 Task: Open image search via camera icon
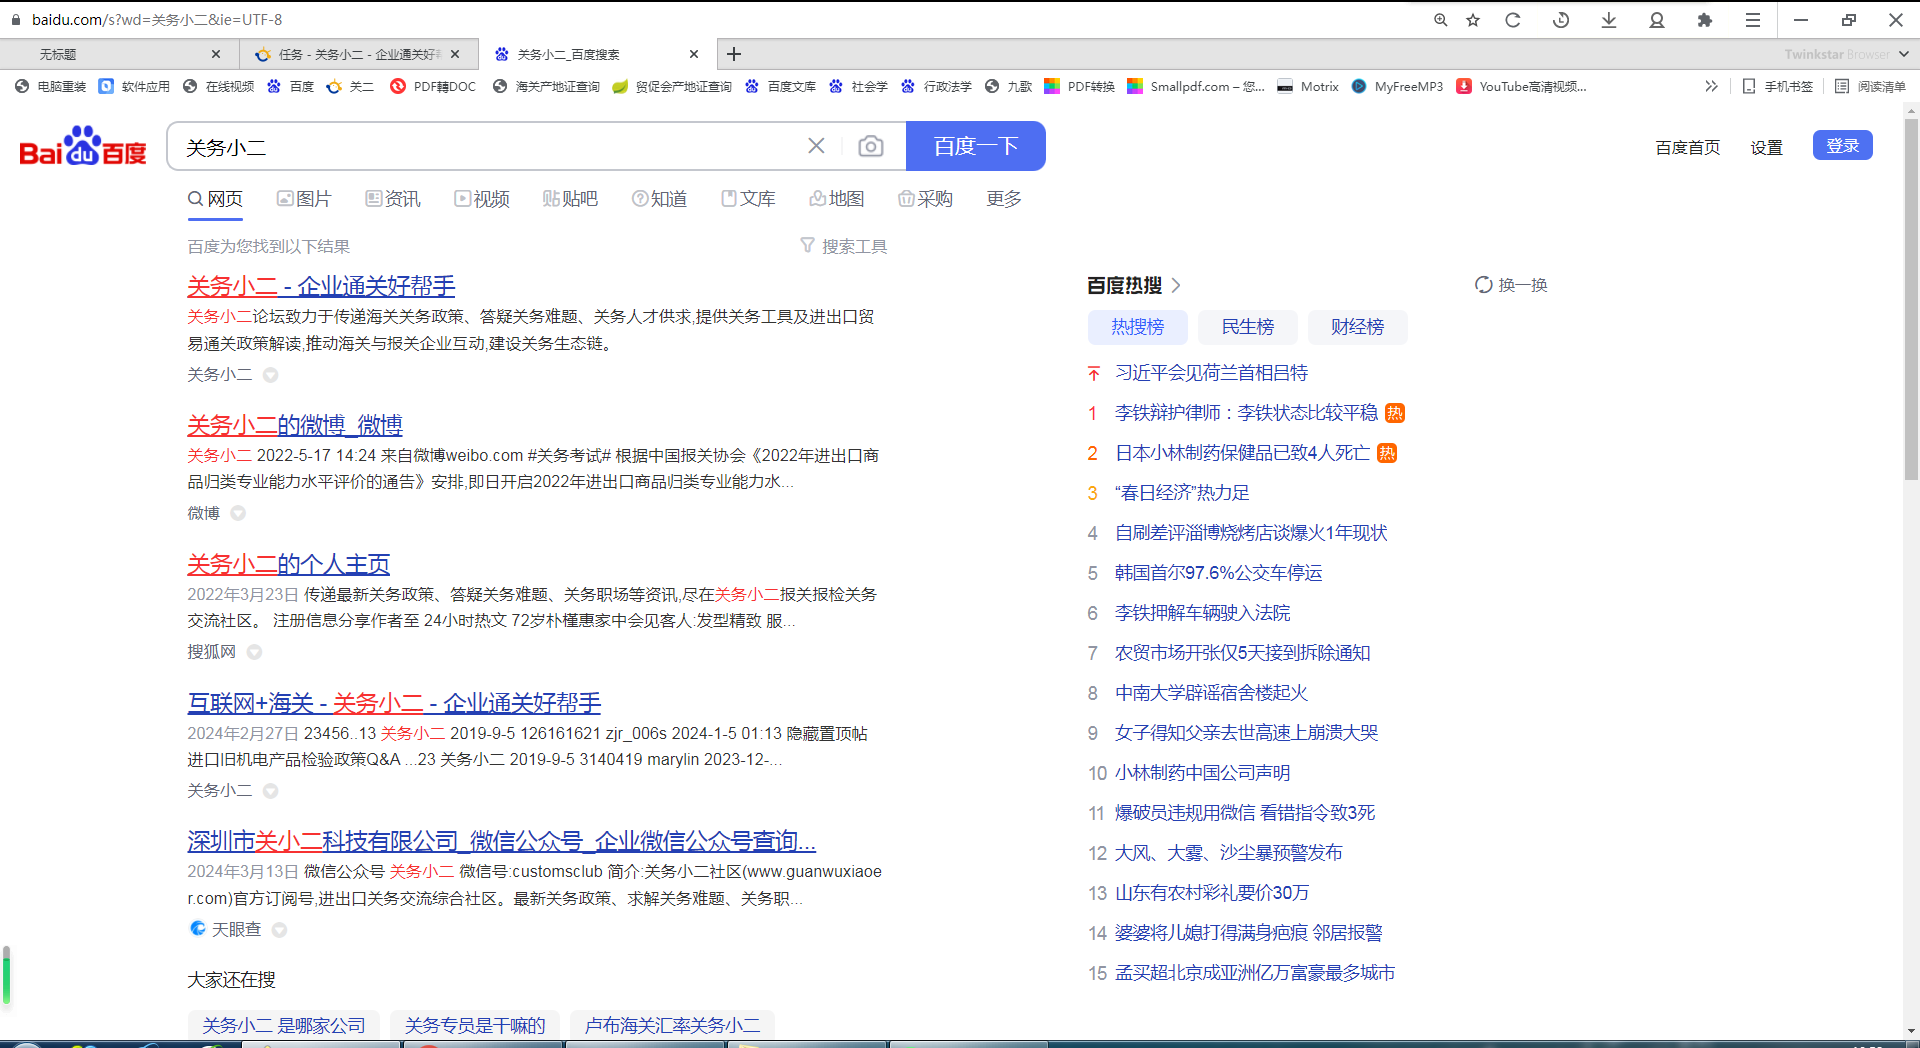coord(871,147)
